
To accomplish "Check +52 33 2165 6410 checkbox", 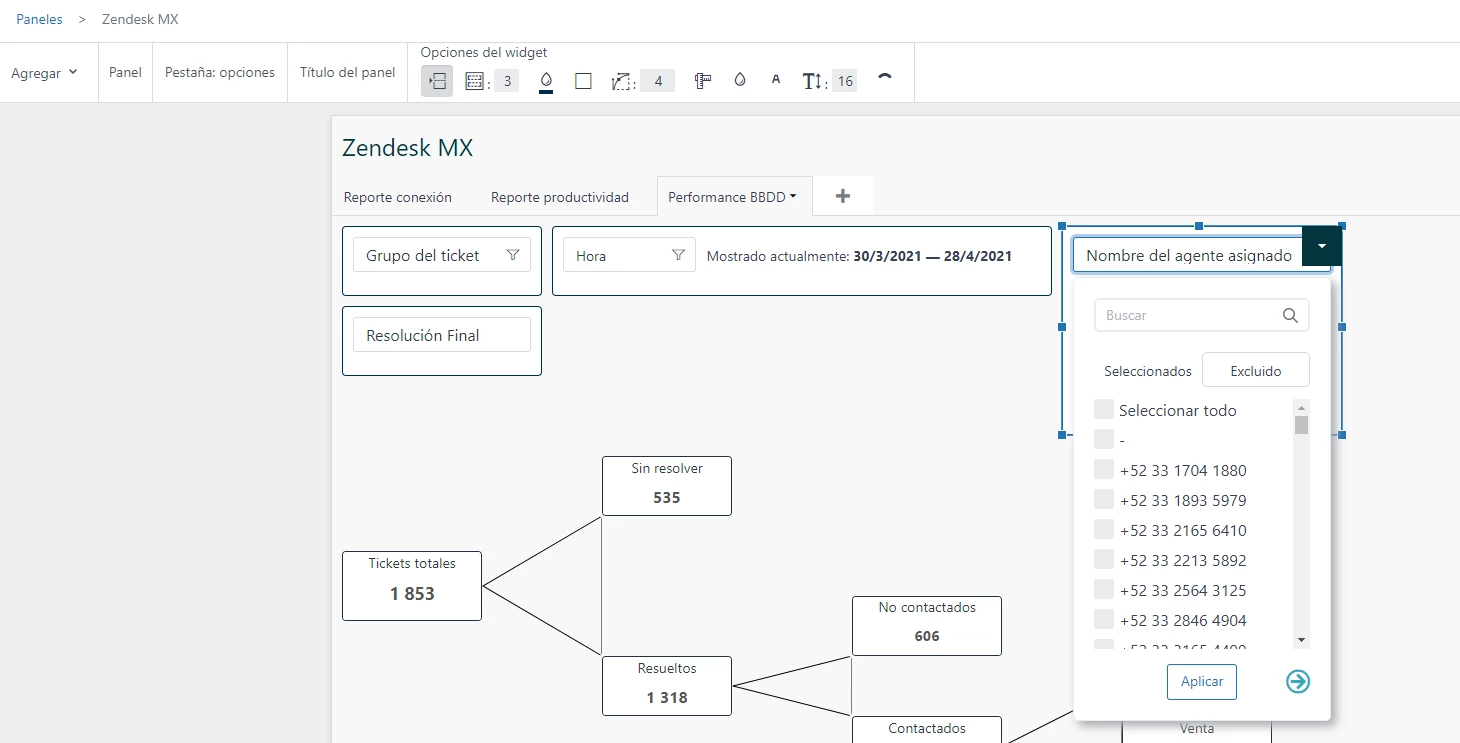I will [x=1104, y=530].
